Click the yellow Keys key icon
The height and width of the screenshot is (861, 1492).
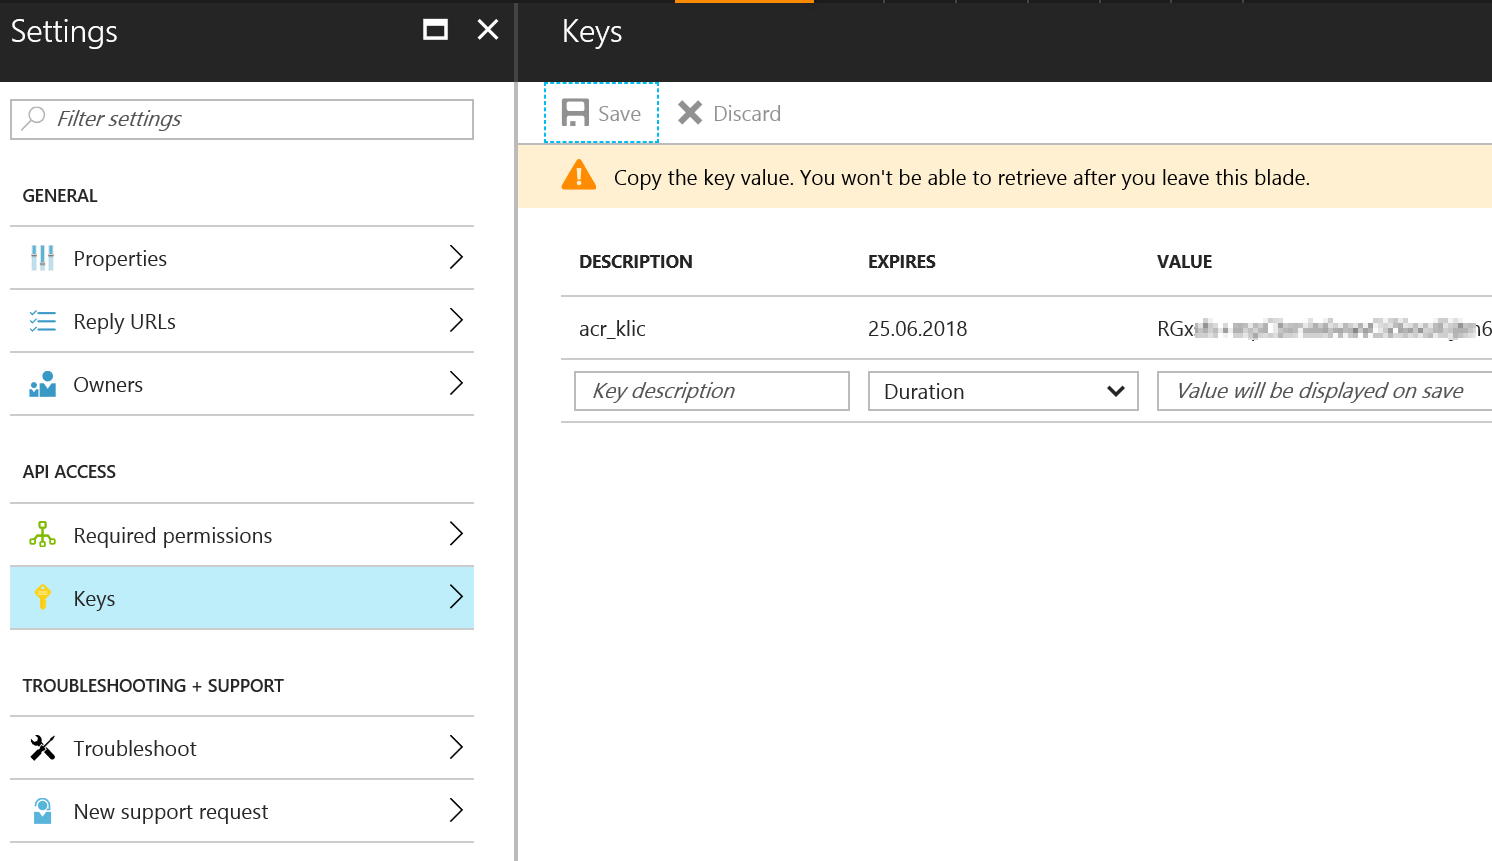[42, 598]
